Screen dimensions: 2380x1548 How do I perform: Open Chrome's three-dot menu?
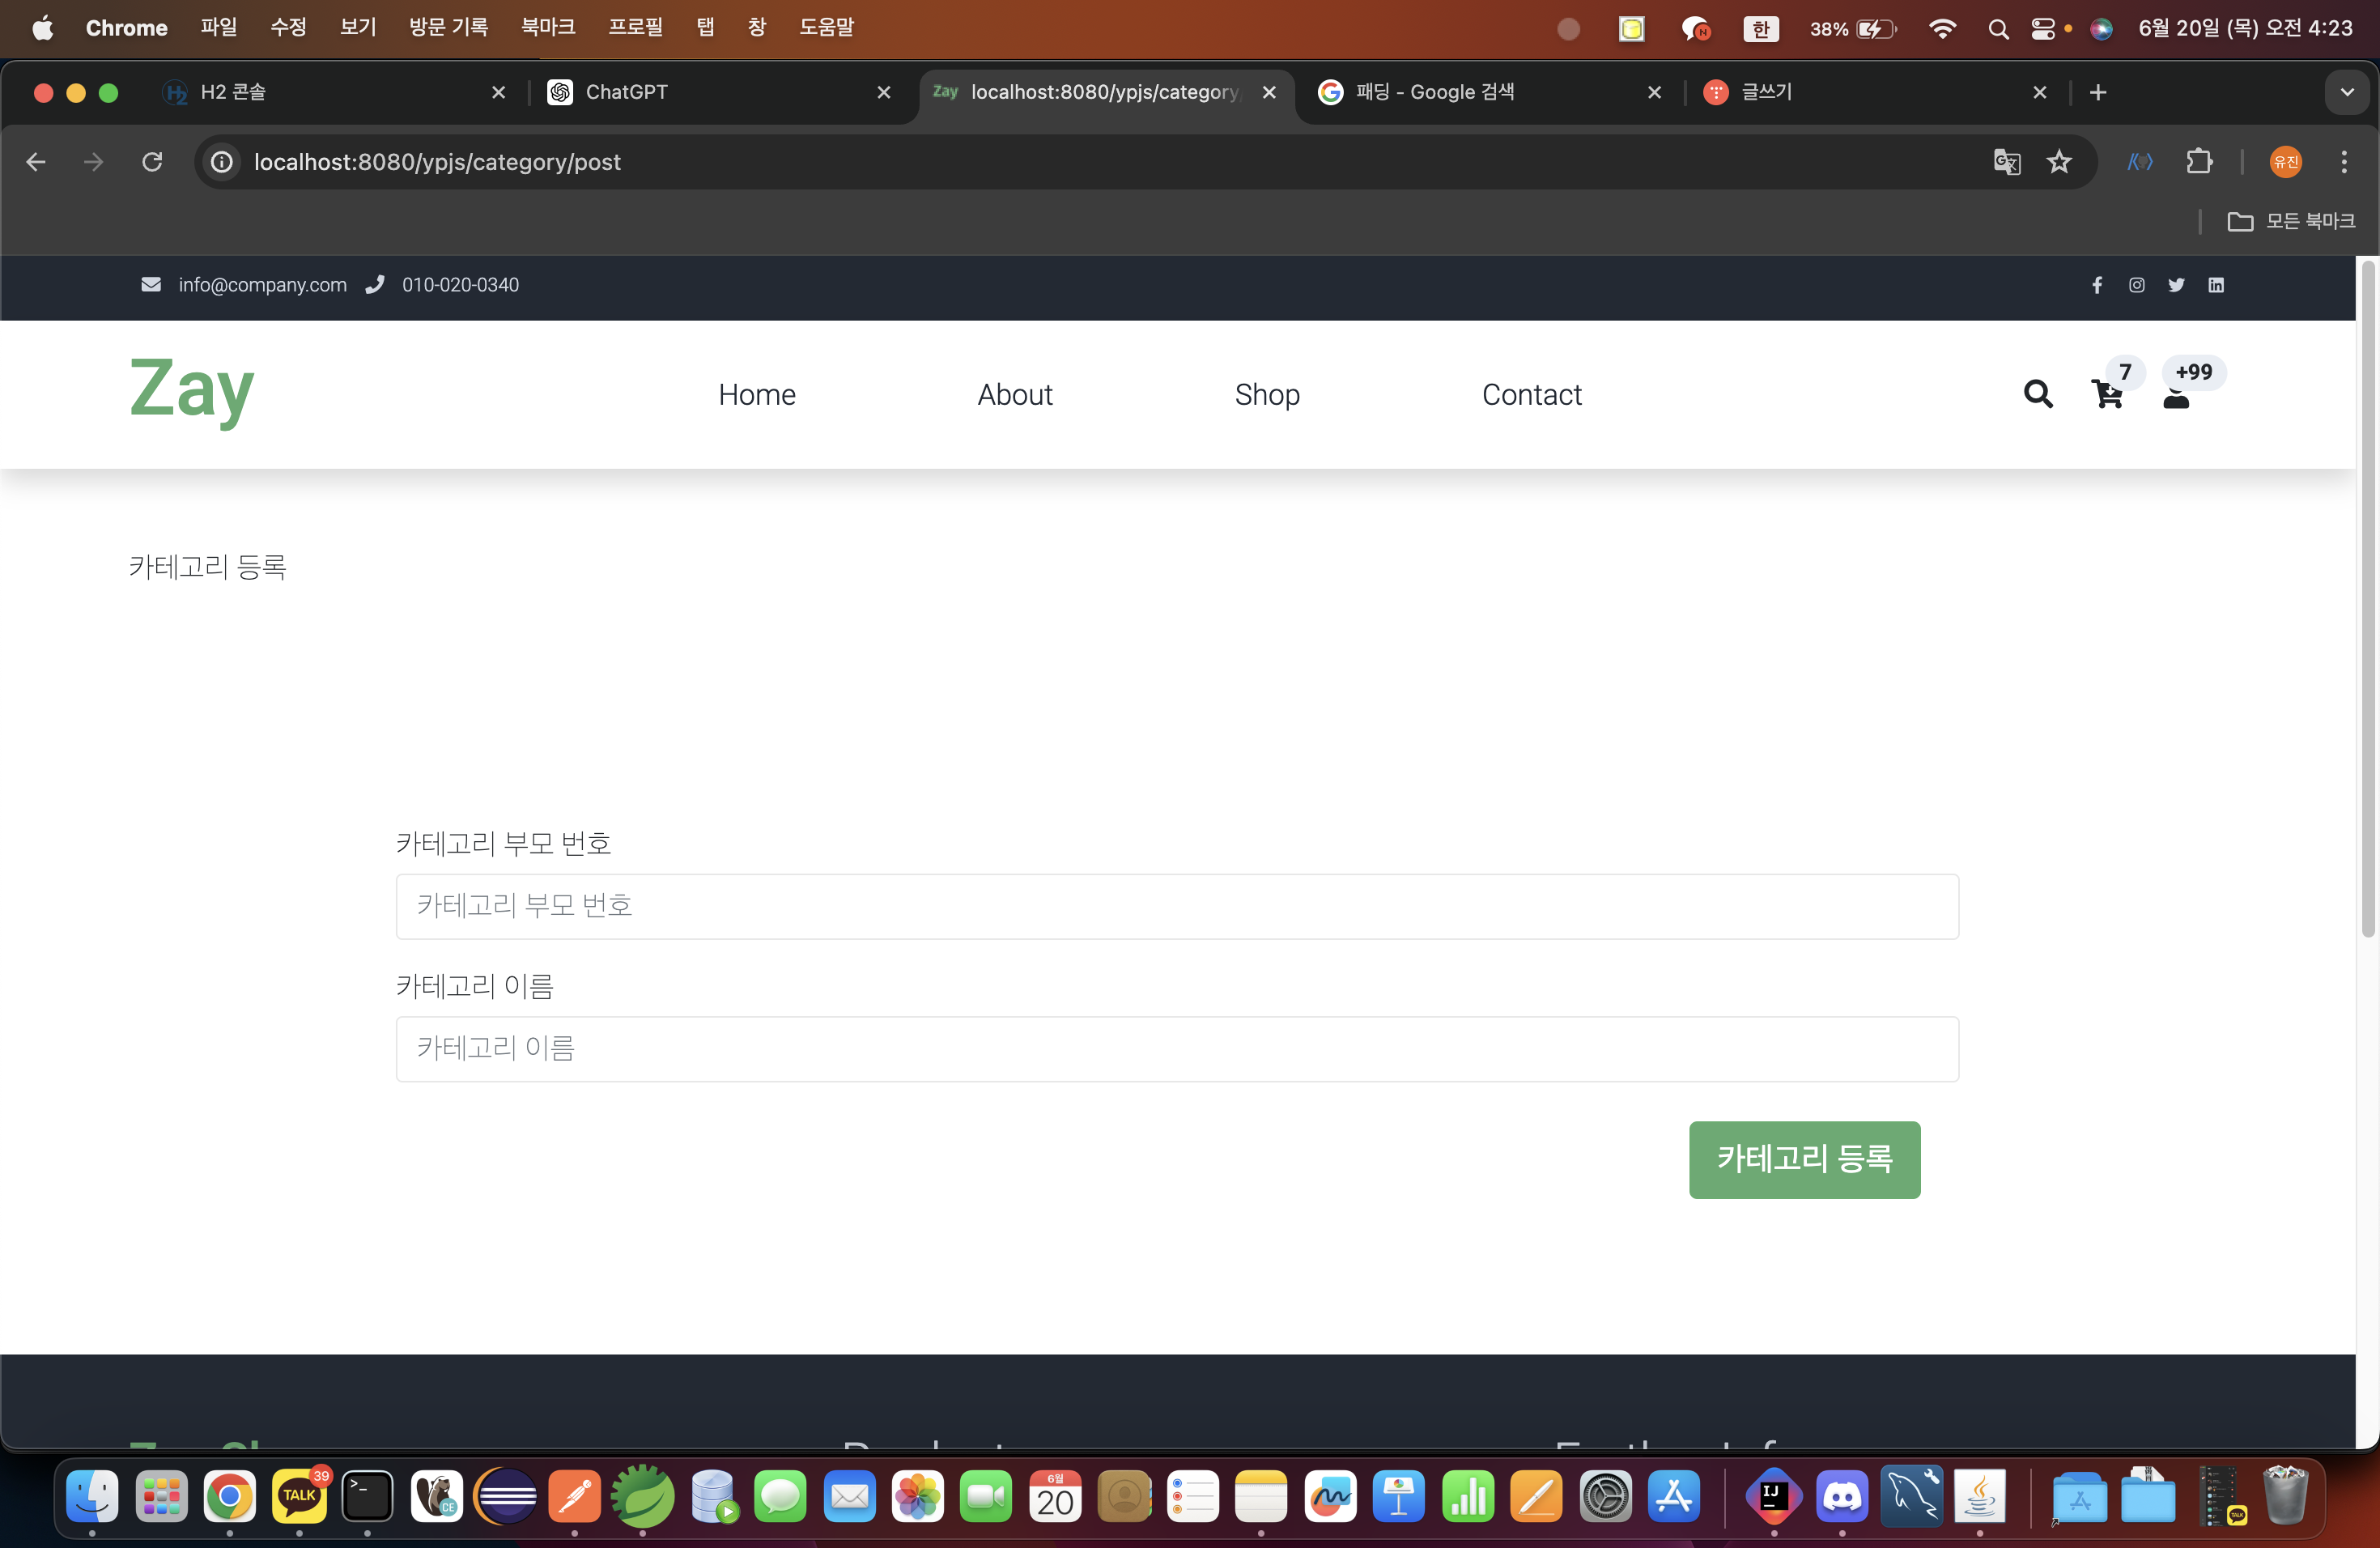2344,162
